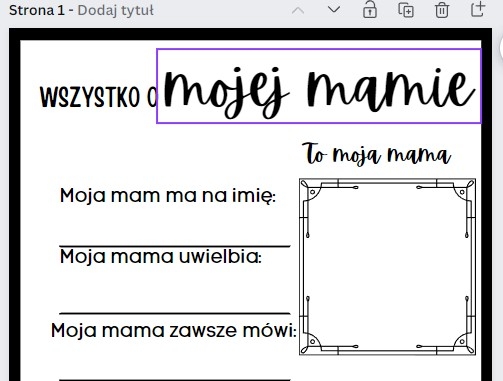Edit the 'Dodaj tytuł' page title field

pos(115,11)
